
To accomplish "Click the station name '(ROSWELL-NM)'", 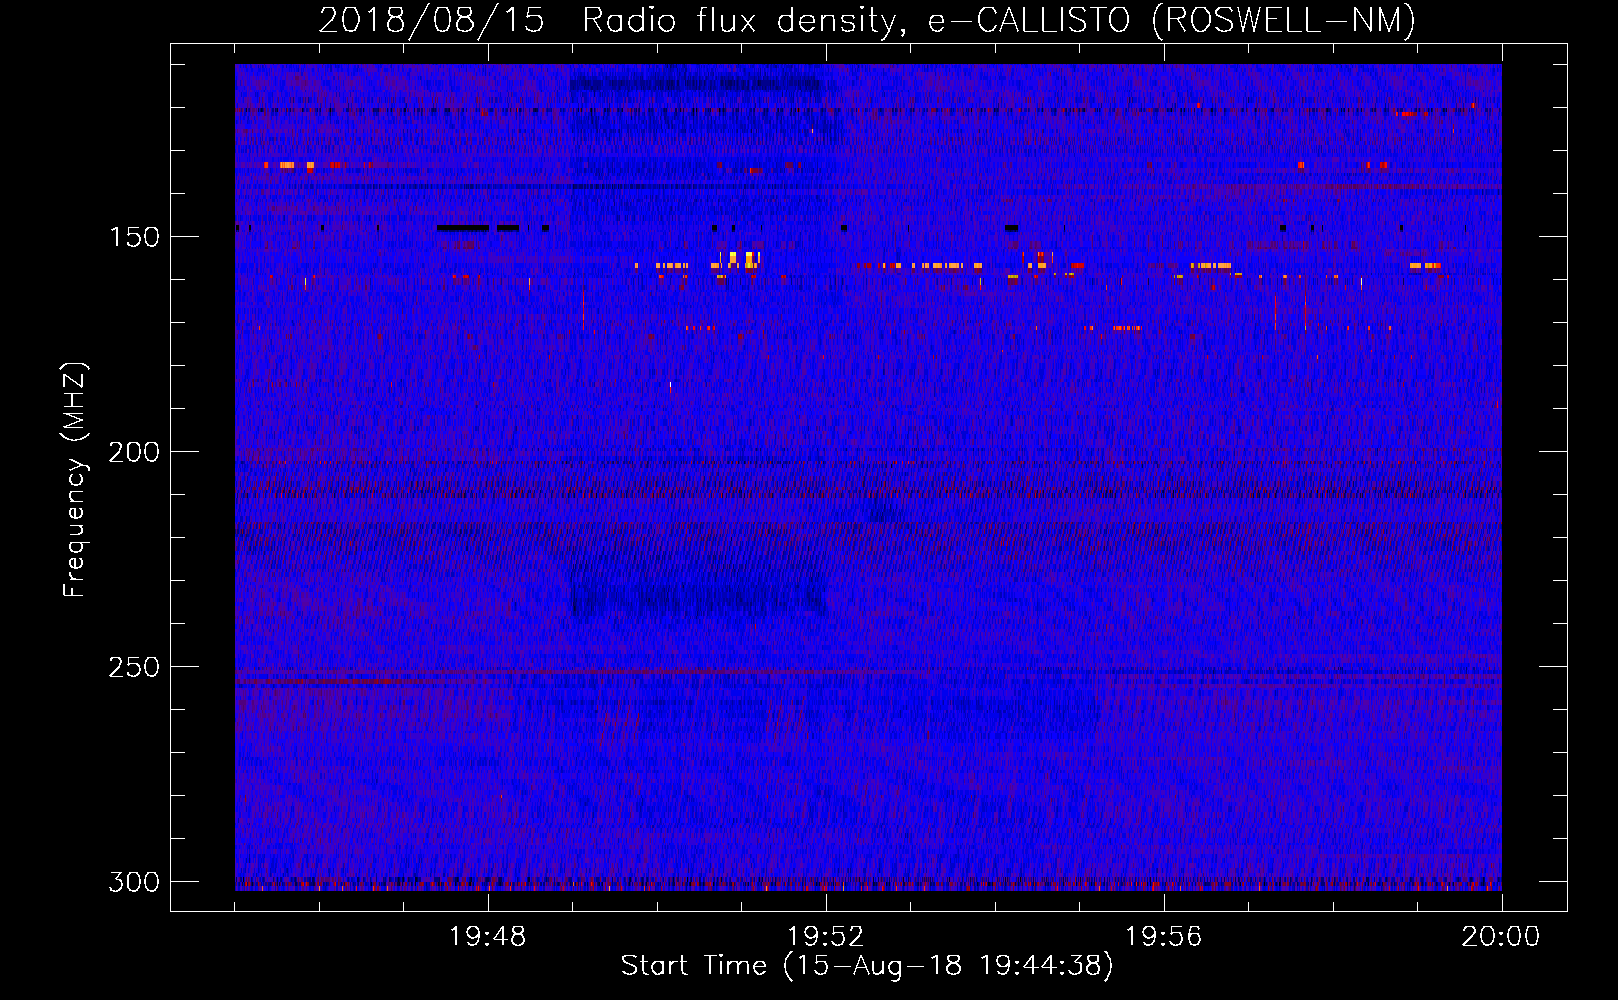I will click(1285, 21).
